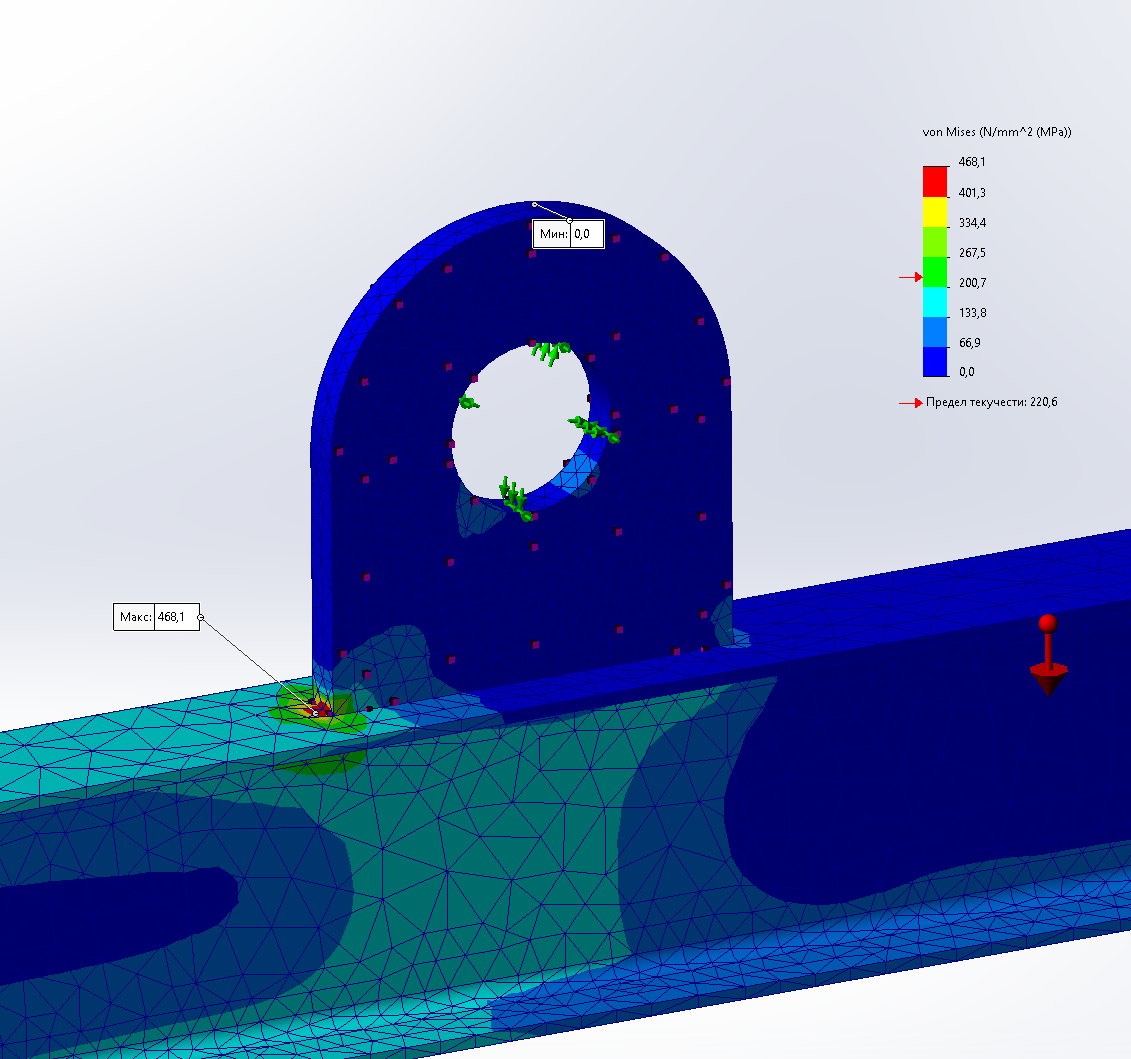Viewport: 1131px width, 1059px height.
Task: Click the red maximum-stress hotspot at lug base
Action: pyautogui.click(x=318, y=707)
